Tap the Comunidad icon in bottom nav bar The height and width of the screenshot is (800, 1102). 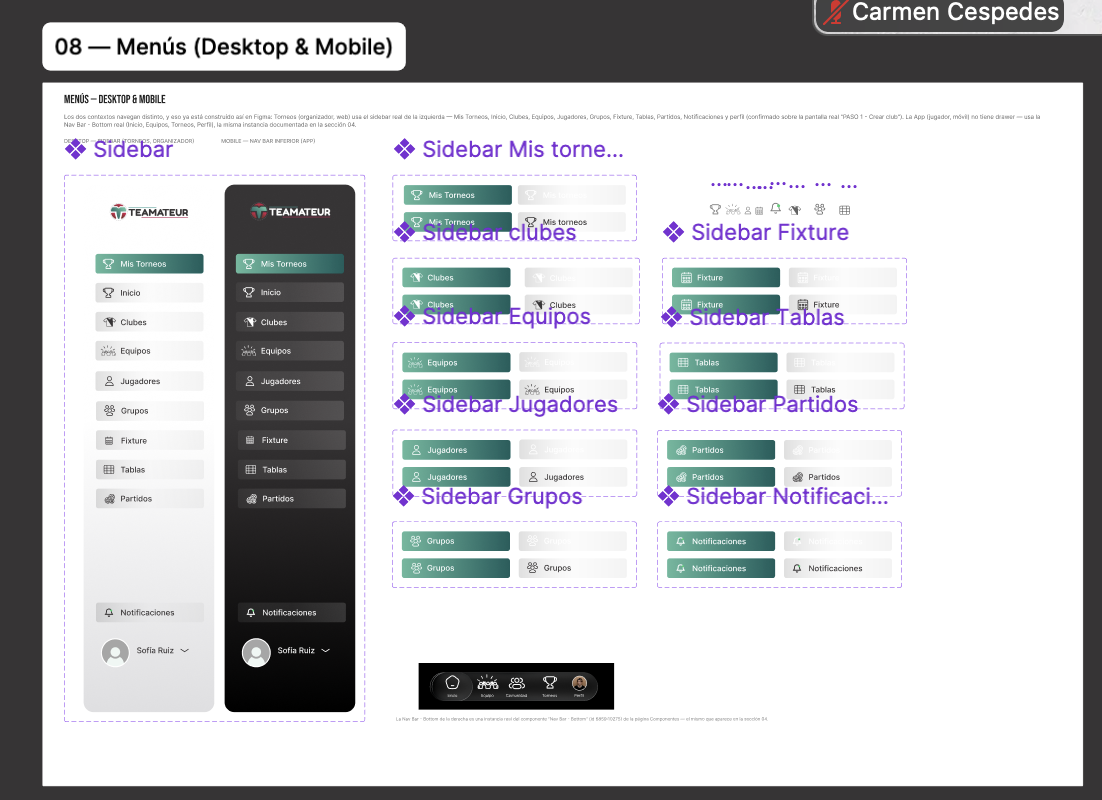517,685
